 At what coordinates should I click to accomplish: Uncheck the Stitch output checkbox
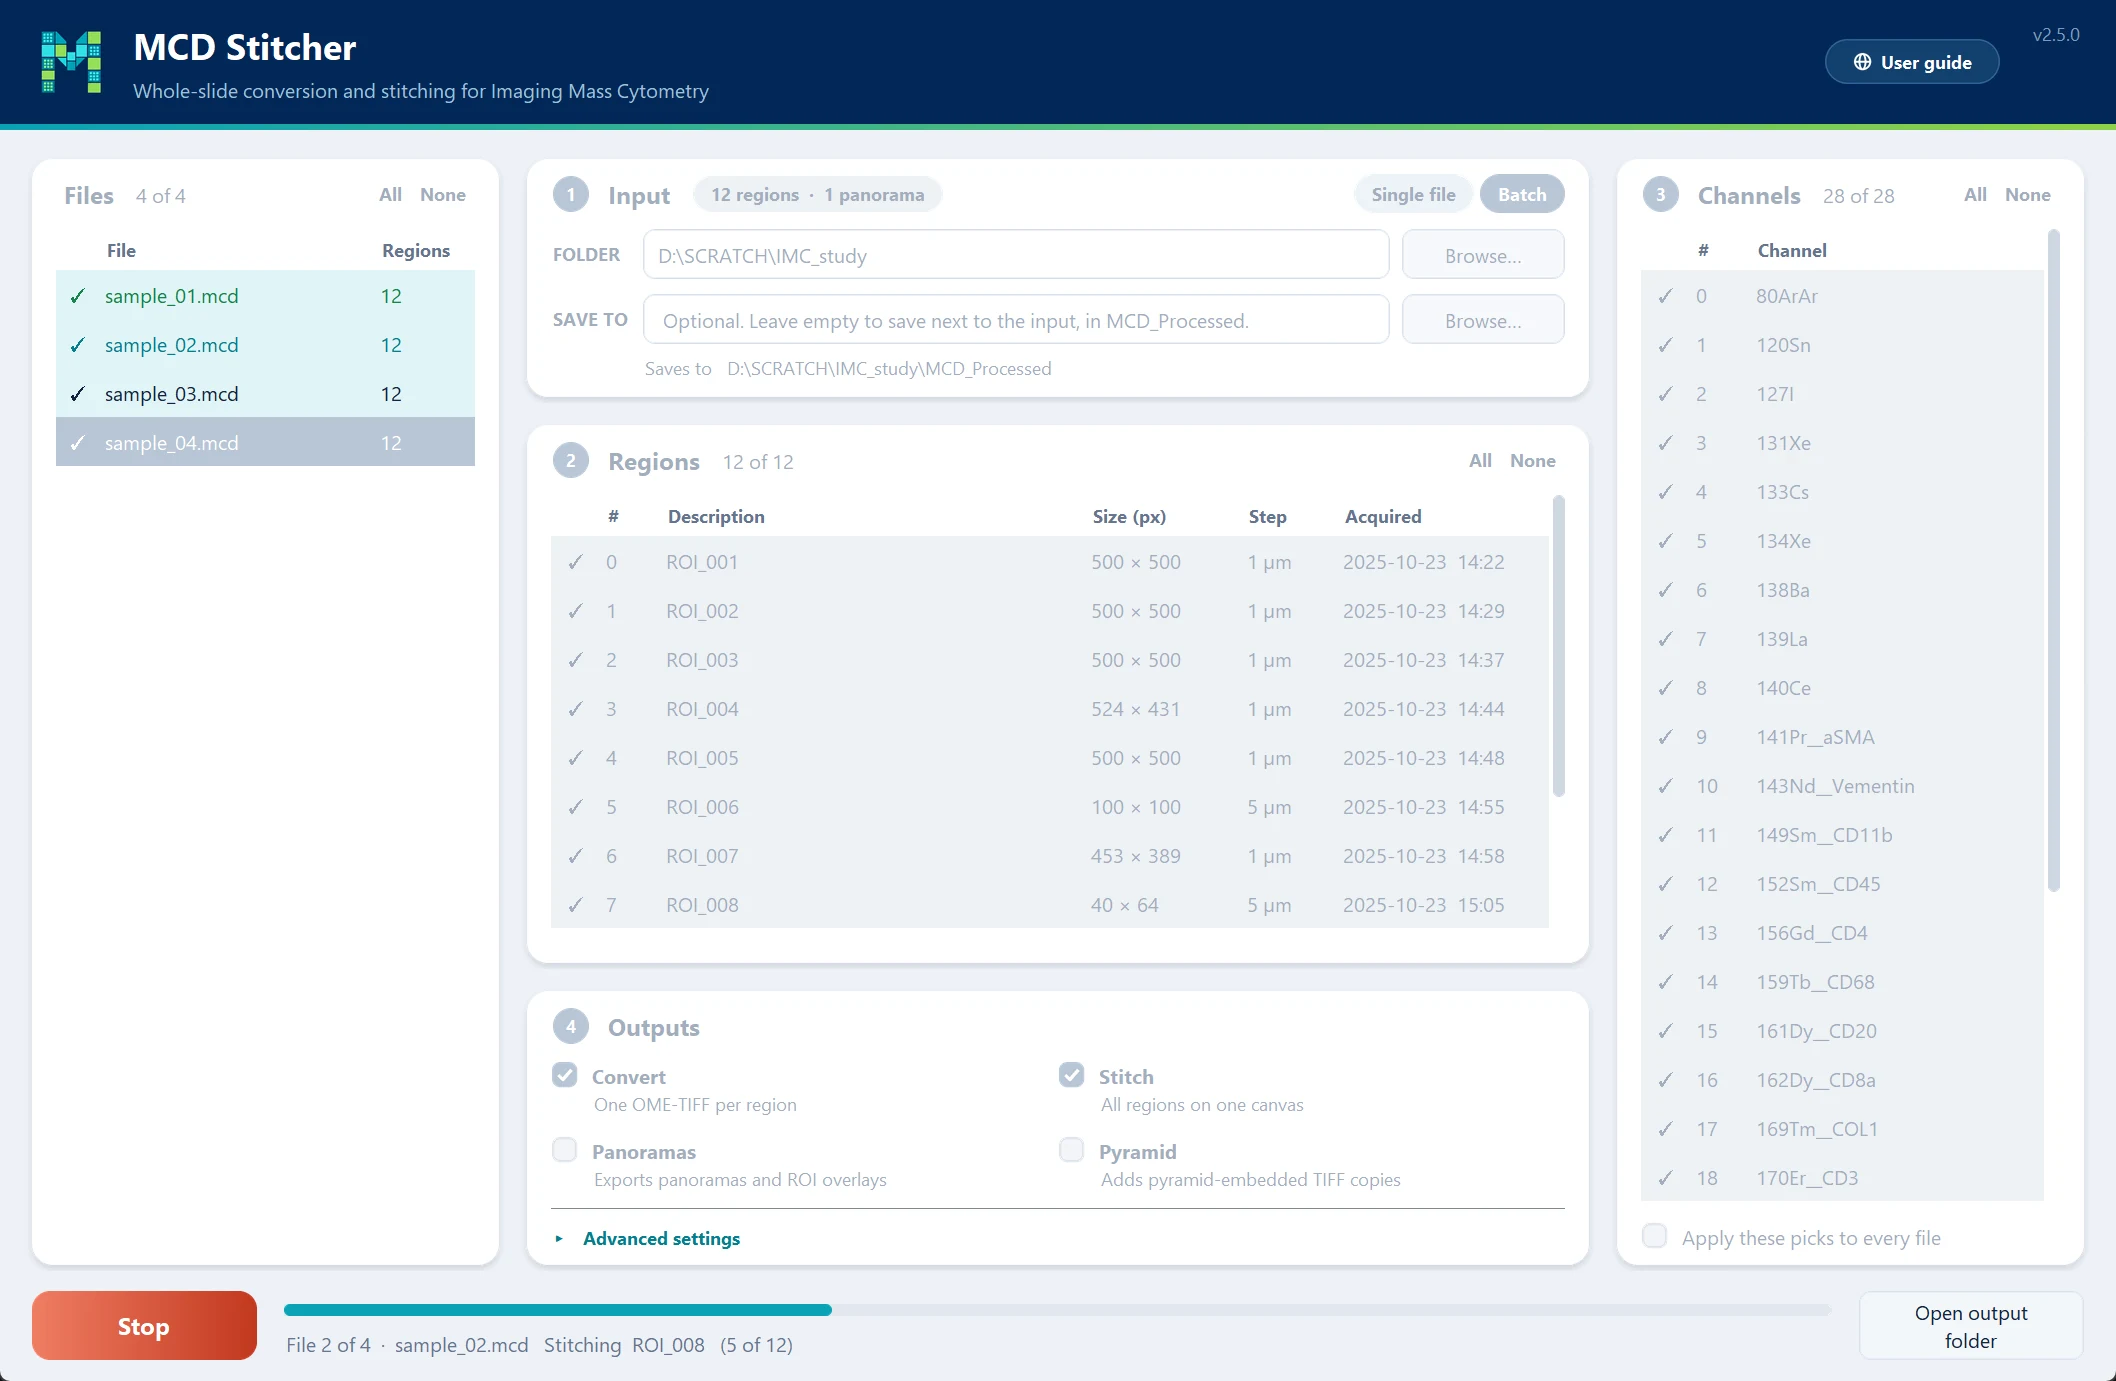(x=1072, y=1075)
